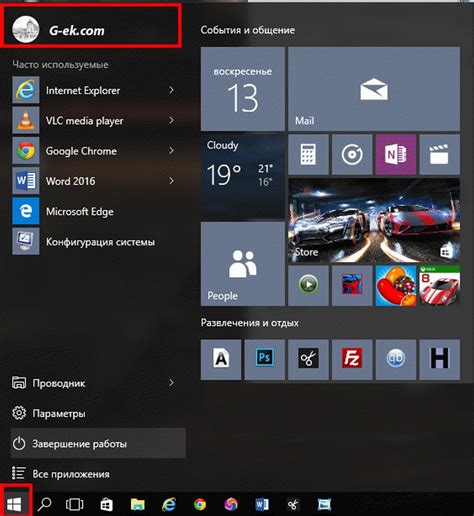Launch the FileZilla tile
This screenshot has width=474, height=516.
(352, 359)
